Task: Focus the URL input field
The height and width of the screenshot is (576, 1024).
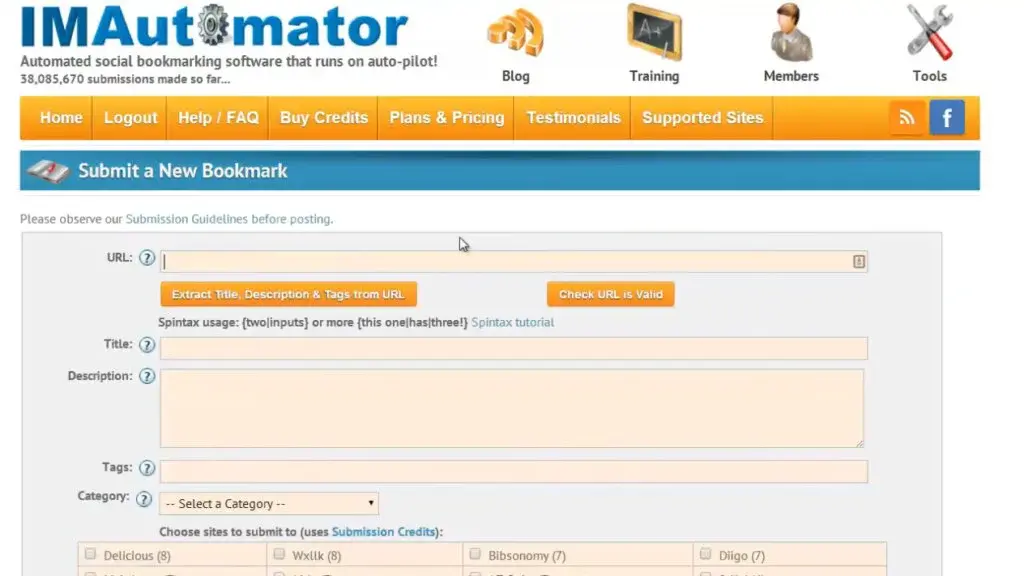Action: (514, 261)
